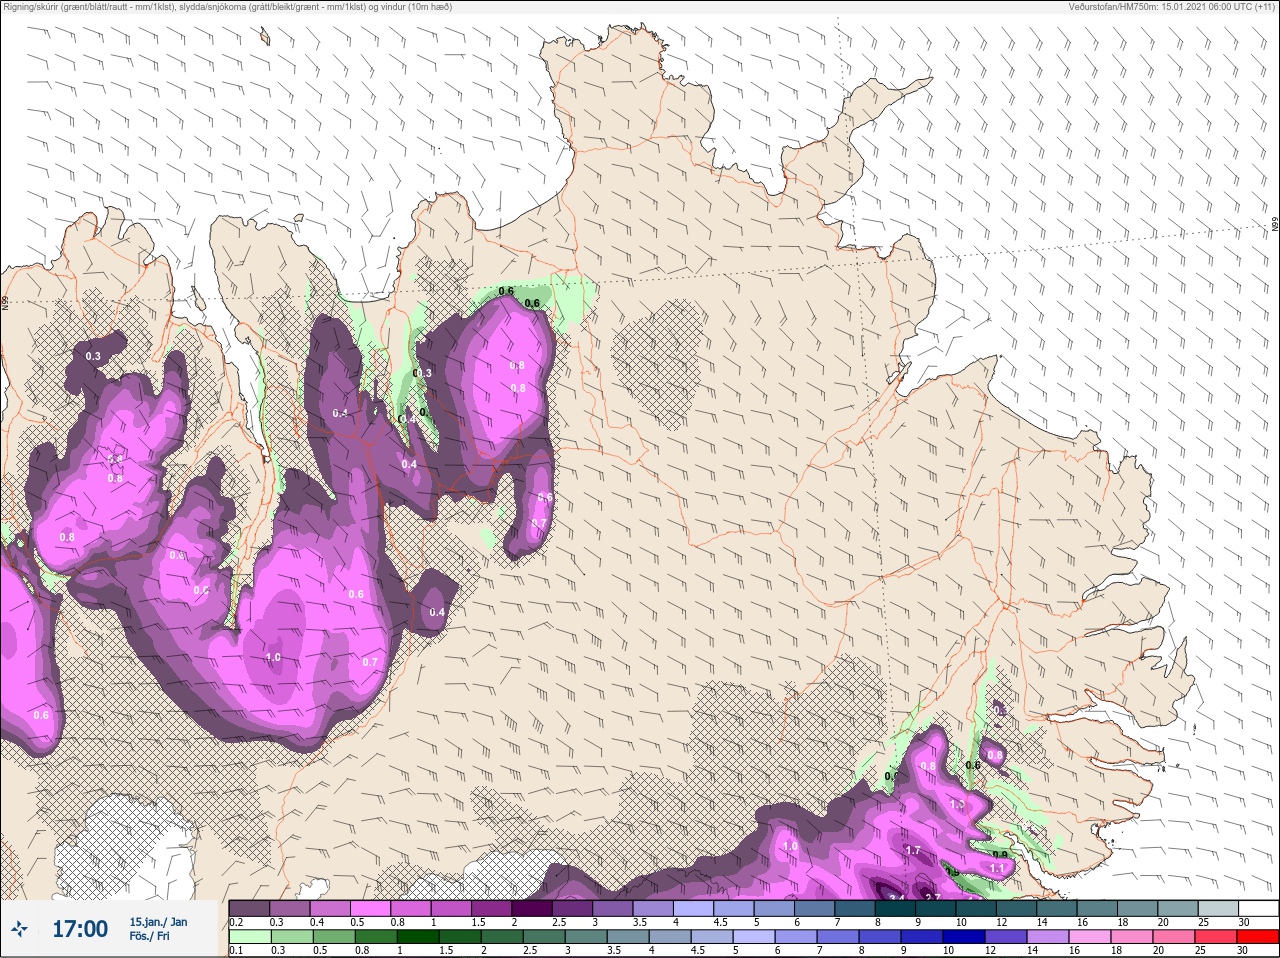Pick the upper legend swatch between 0.2 and 0.3
1280x958 pixels.
pyautogui.click(x=249, y=908)
